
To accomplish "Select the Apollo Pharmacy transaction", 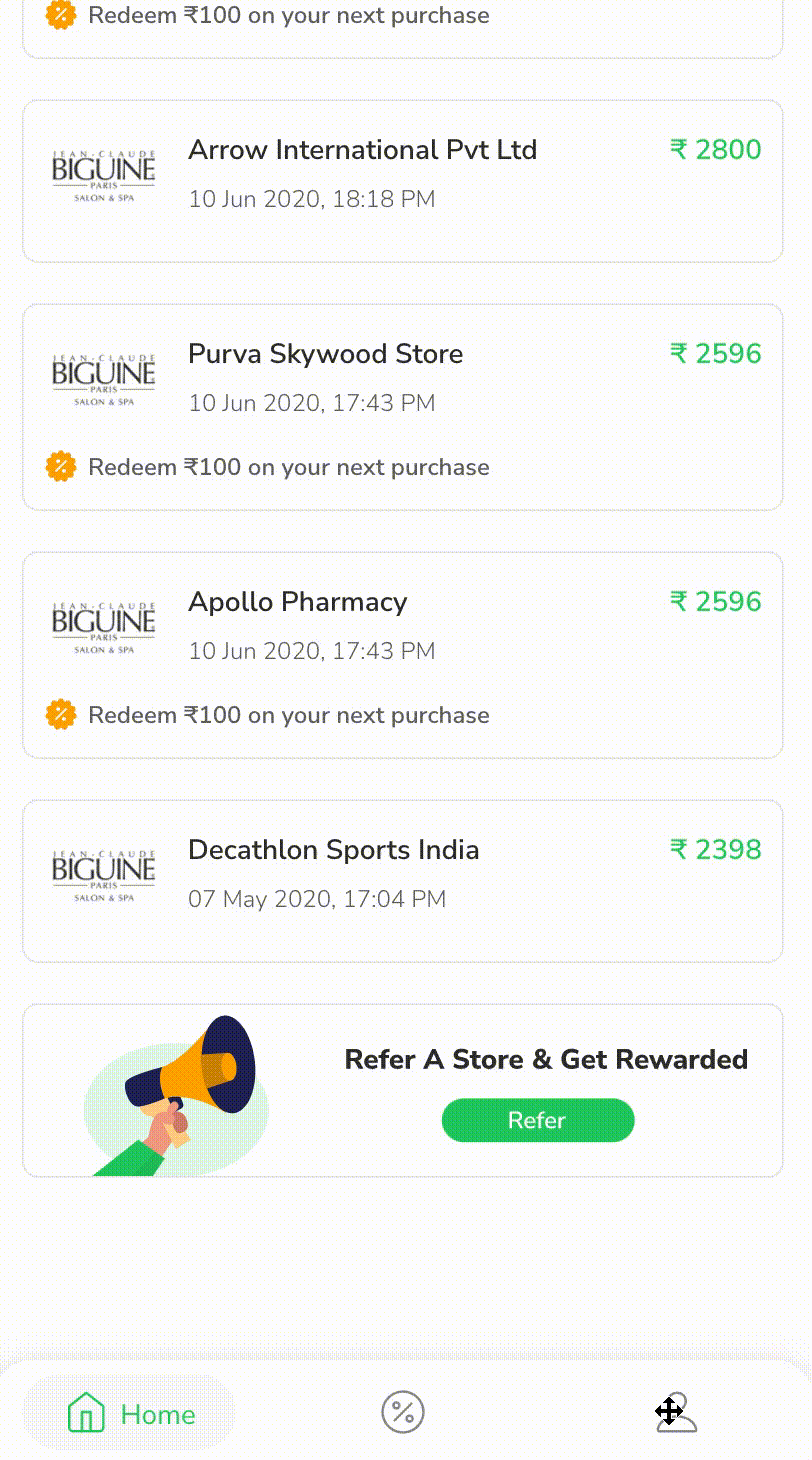I will click(x=297, y=602).
